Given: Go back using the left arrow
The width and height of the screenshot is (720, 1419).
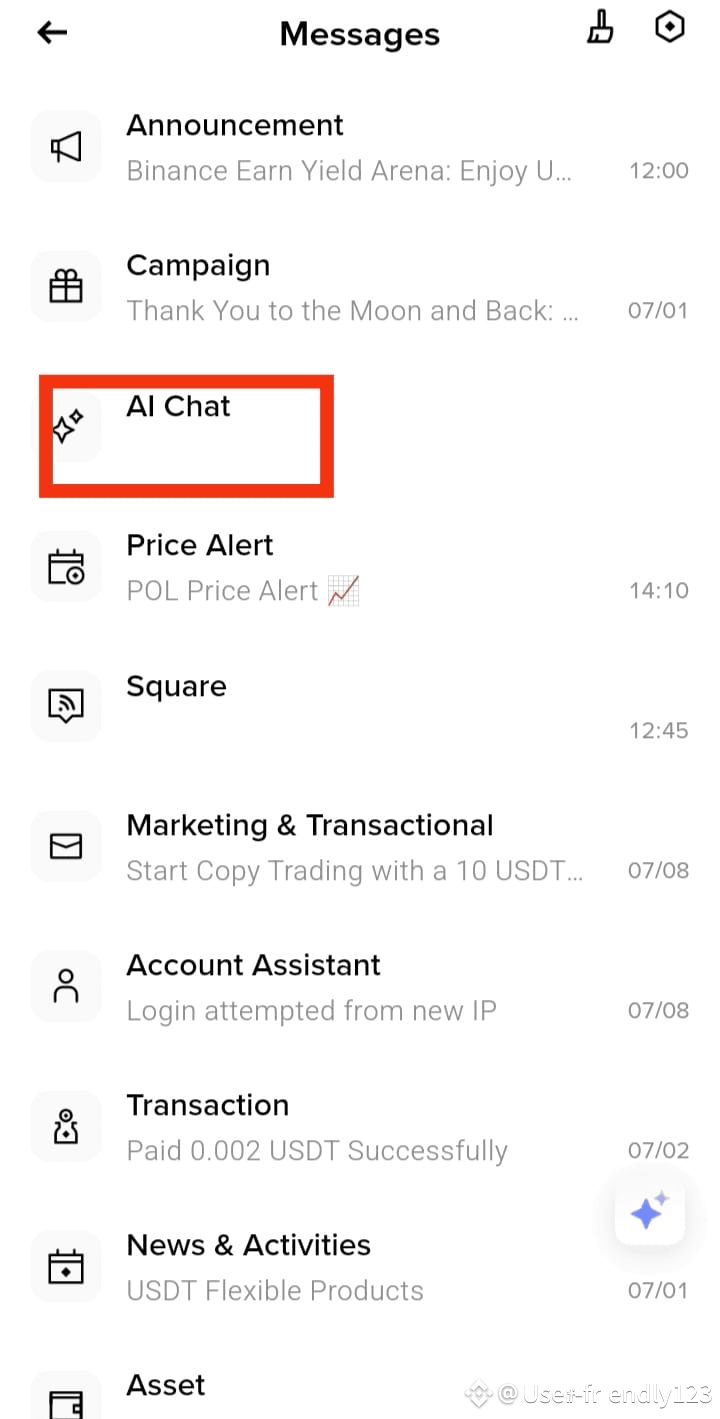Looking at the screenshot, I should click(52, 33).
